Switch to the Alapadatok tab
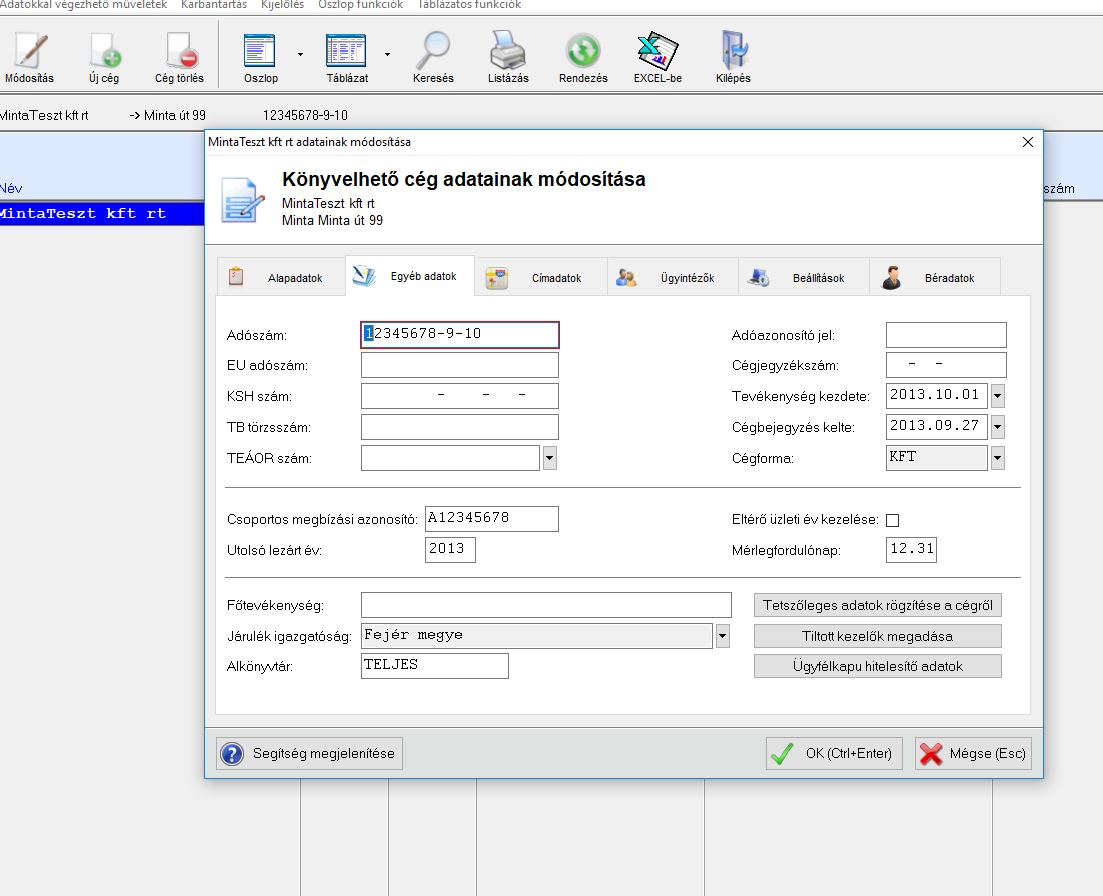The height and width of the screenshot is (896, 1103). [280, 278]
